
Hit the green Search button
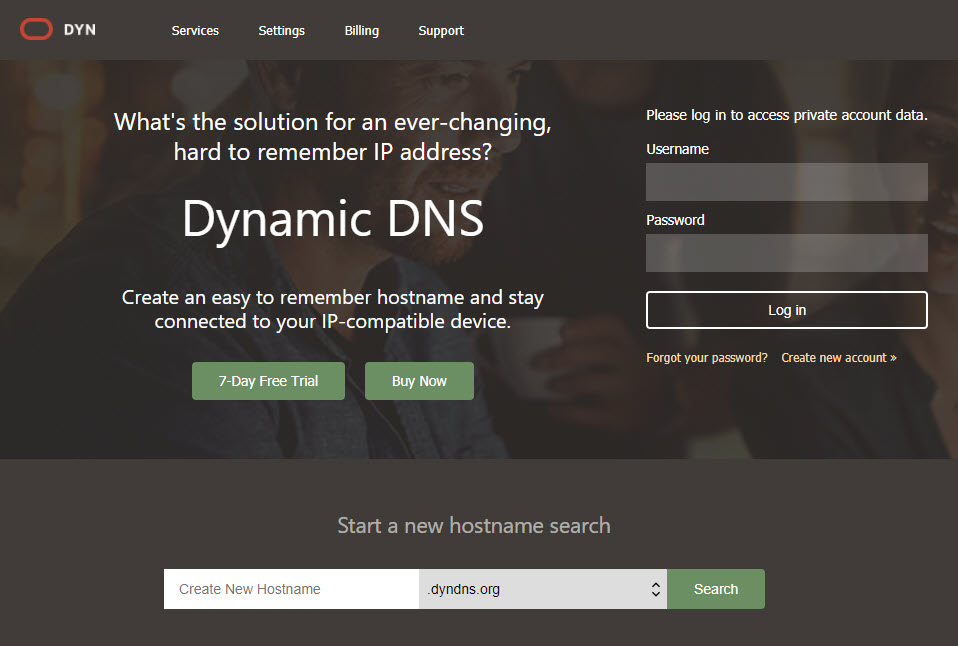715,589
